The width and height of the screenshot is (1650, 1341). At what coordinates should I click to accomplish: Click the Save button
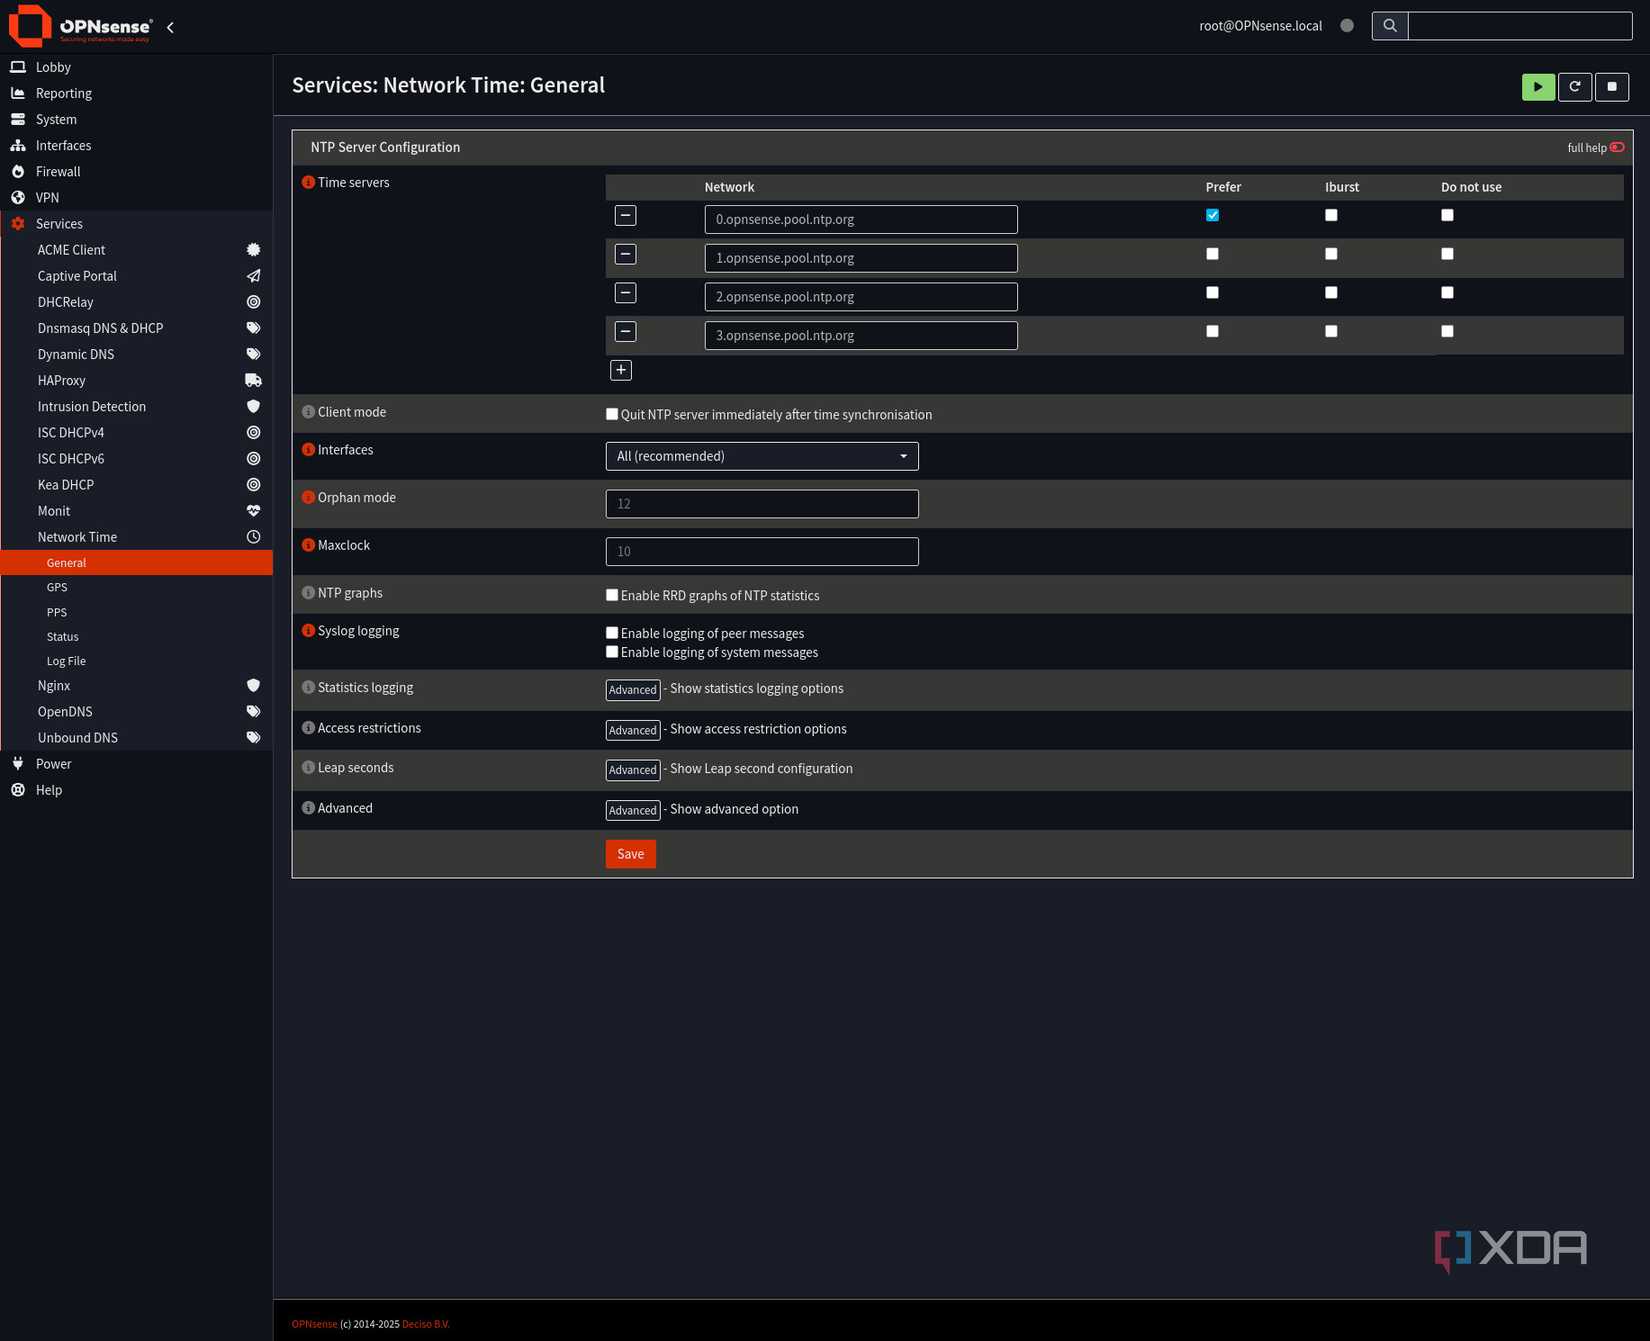tap(630, 854)
